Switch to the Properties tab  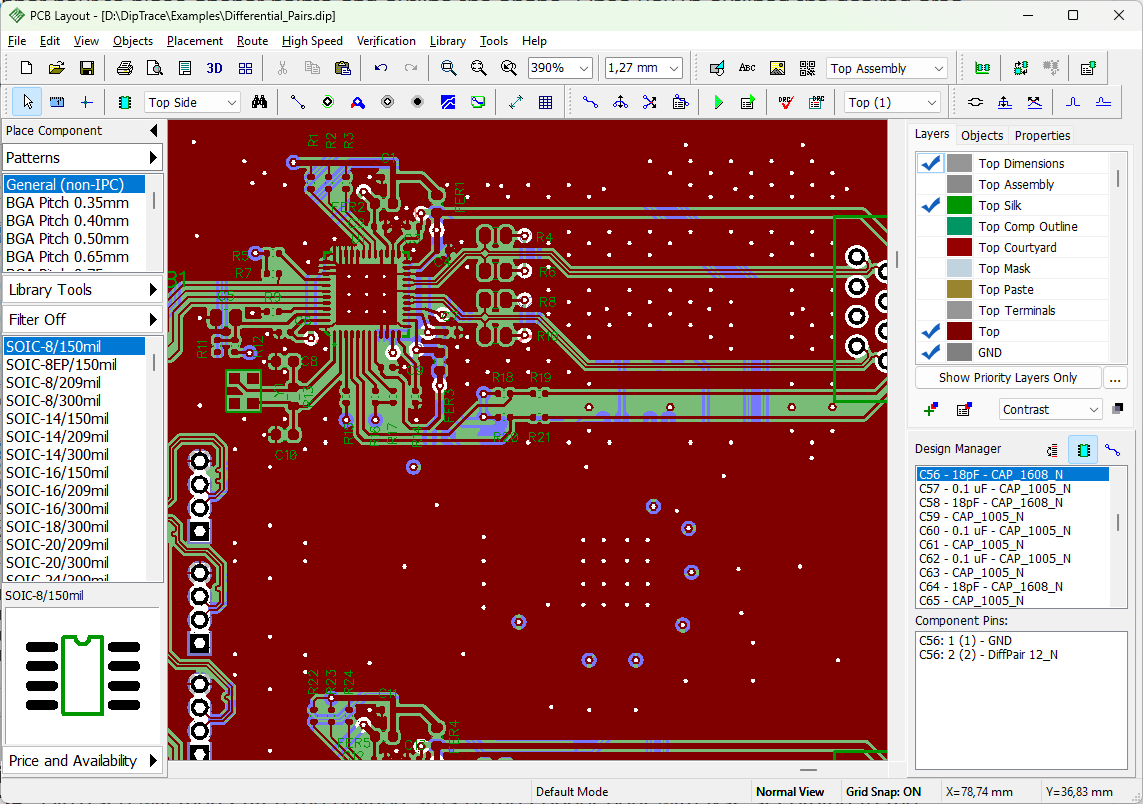point(1042,136)
